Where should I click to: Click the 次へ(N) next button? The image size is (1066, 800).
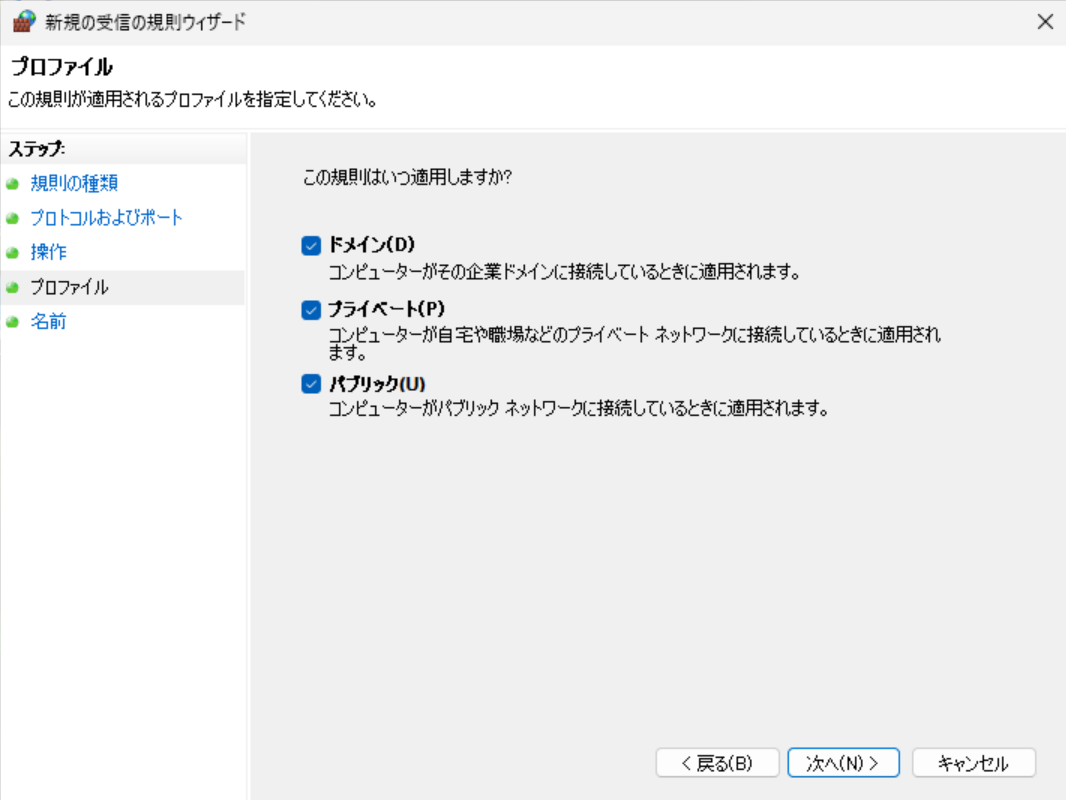[843, 763]
